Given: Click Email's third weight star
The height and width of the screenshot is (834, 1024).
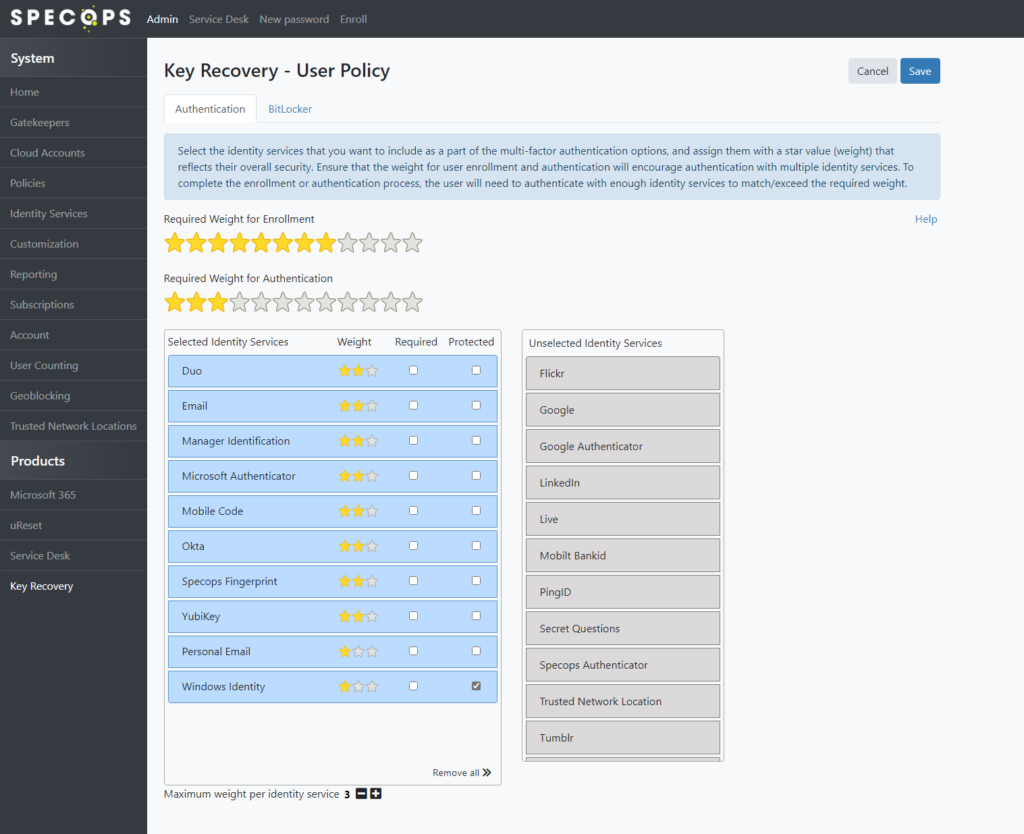Looking at the screenshot, I should click(372, 406).
